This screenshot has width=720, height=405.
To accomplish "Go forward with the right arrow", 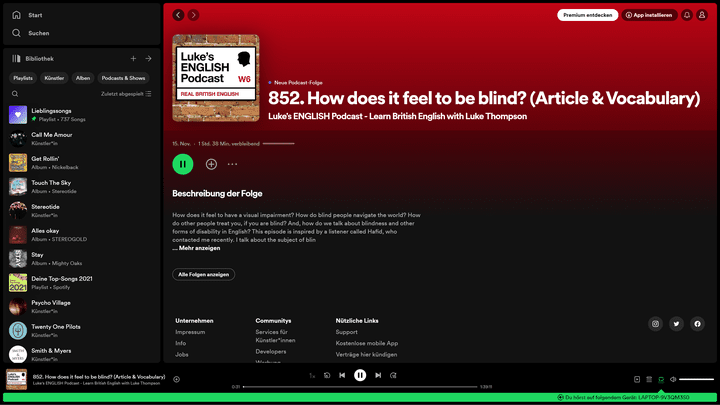I will (193, 15).
